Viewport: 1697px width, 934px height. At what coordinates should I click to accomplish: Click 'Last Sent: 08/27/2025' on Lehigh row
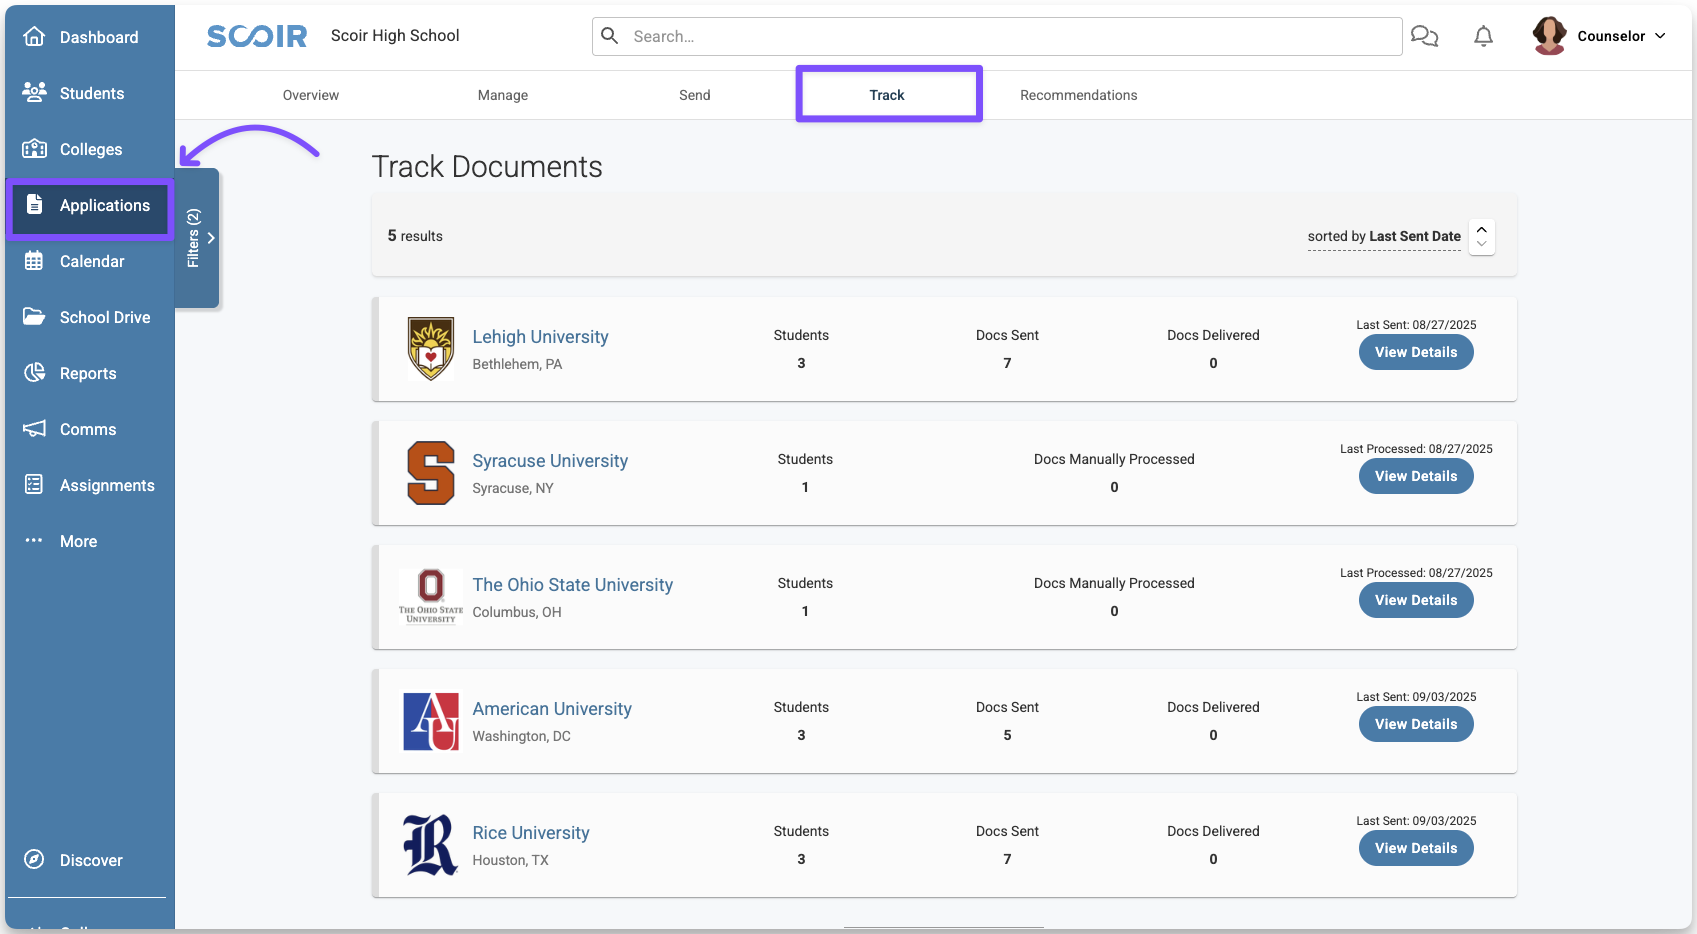click(x=1416, y=325)
